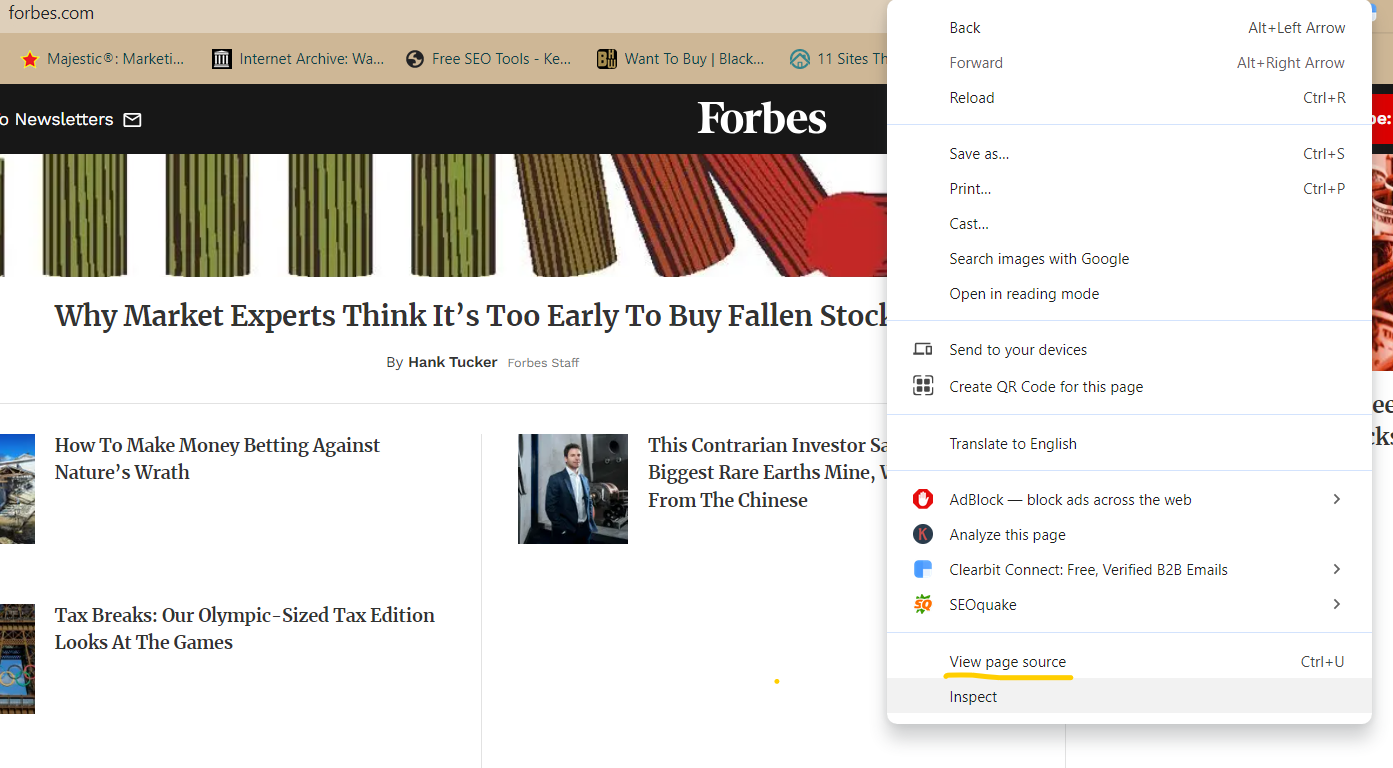Choose Search images with Google
The width and height of the screenshot is (1393, 768).
coord(1129,259)
